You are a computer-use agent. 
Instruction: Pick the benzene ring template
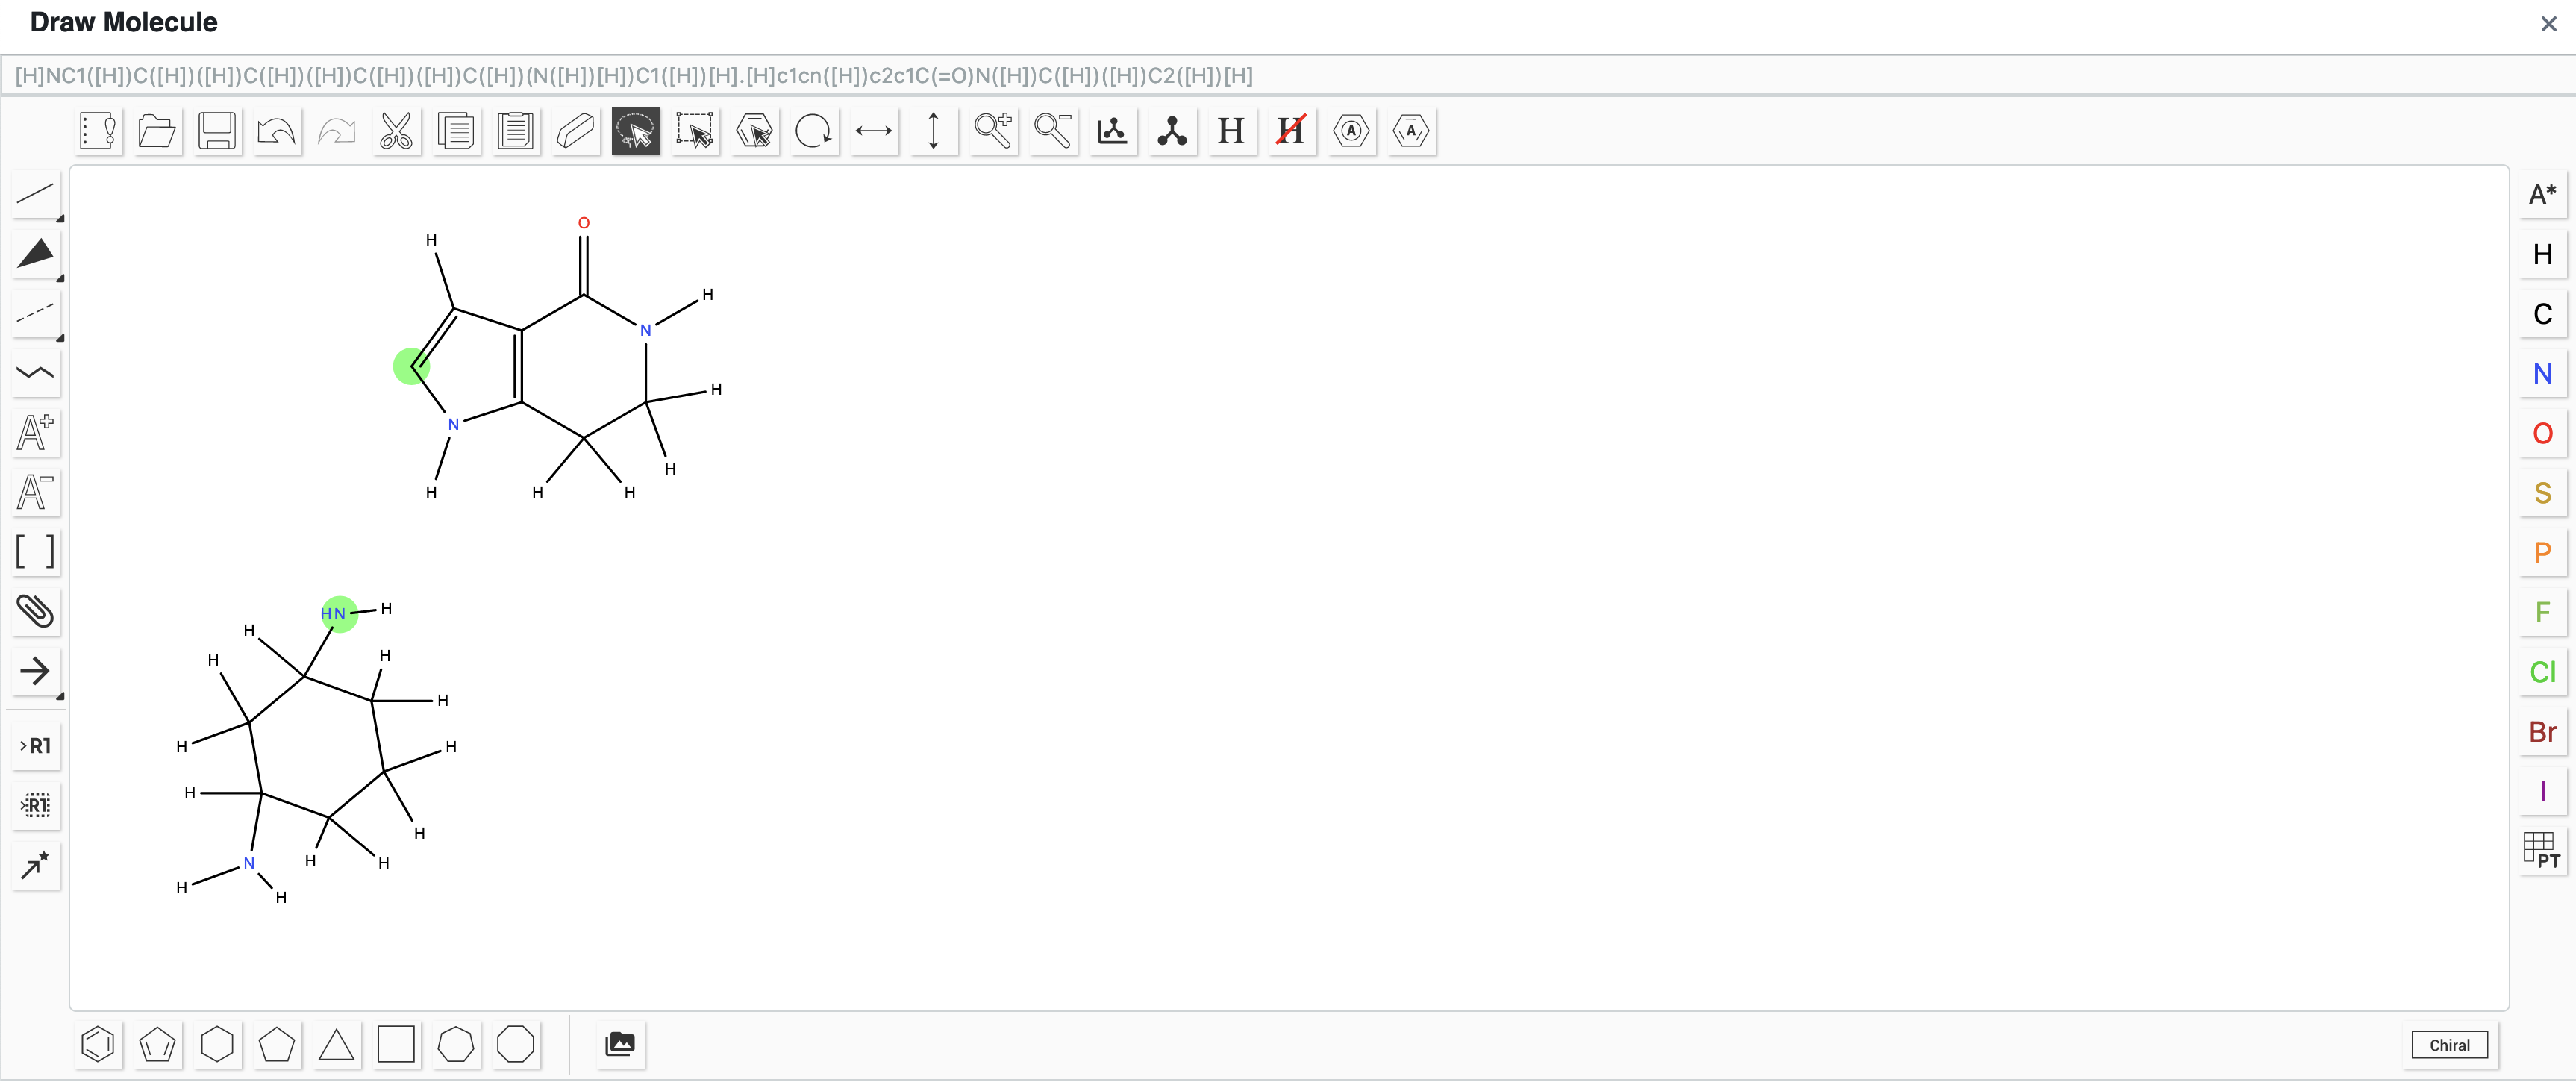[x=97, y=1044]
